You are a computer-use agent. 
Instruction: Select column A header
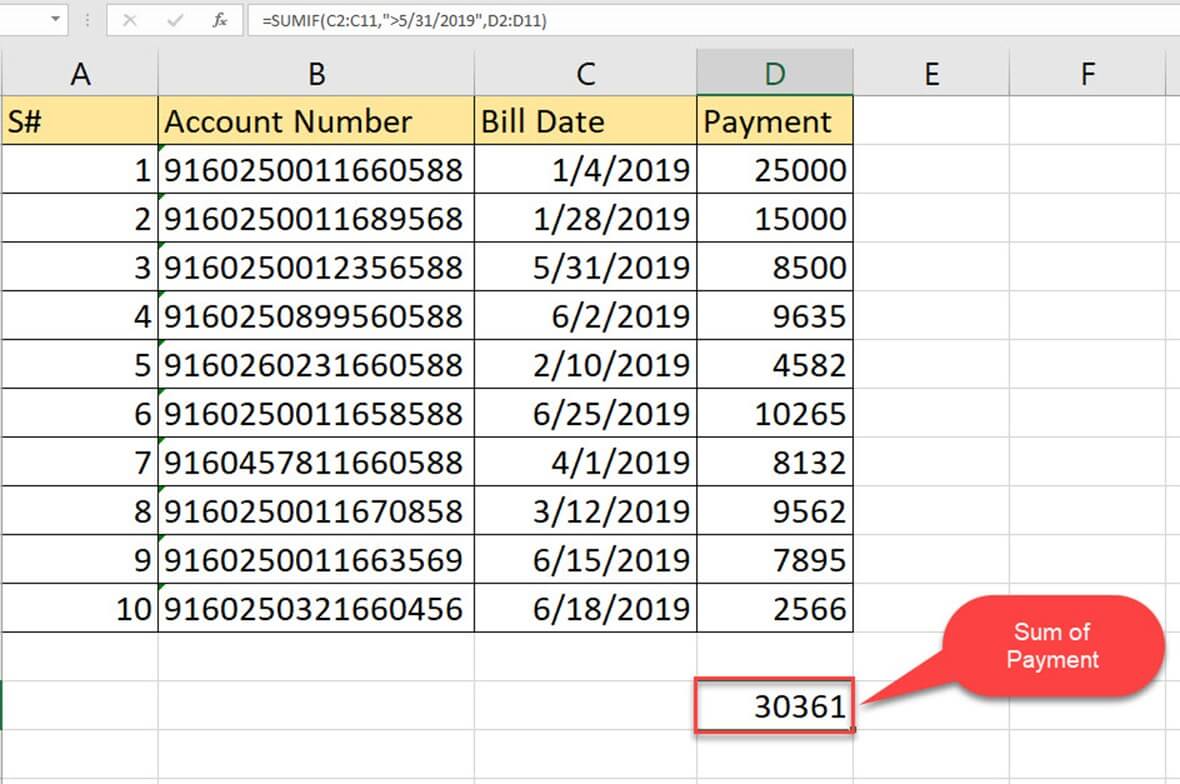pyautogui.click(x=79, y=73)
